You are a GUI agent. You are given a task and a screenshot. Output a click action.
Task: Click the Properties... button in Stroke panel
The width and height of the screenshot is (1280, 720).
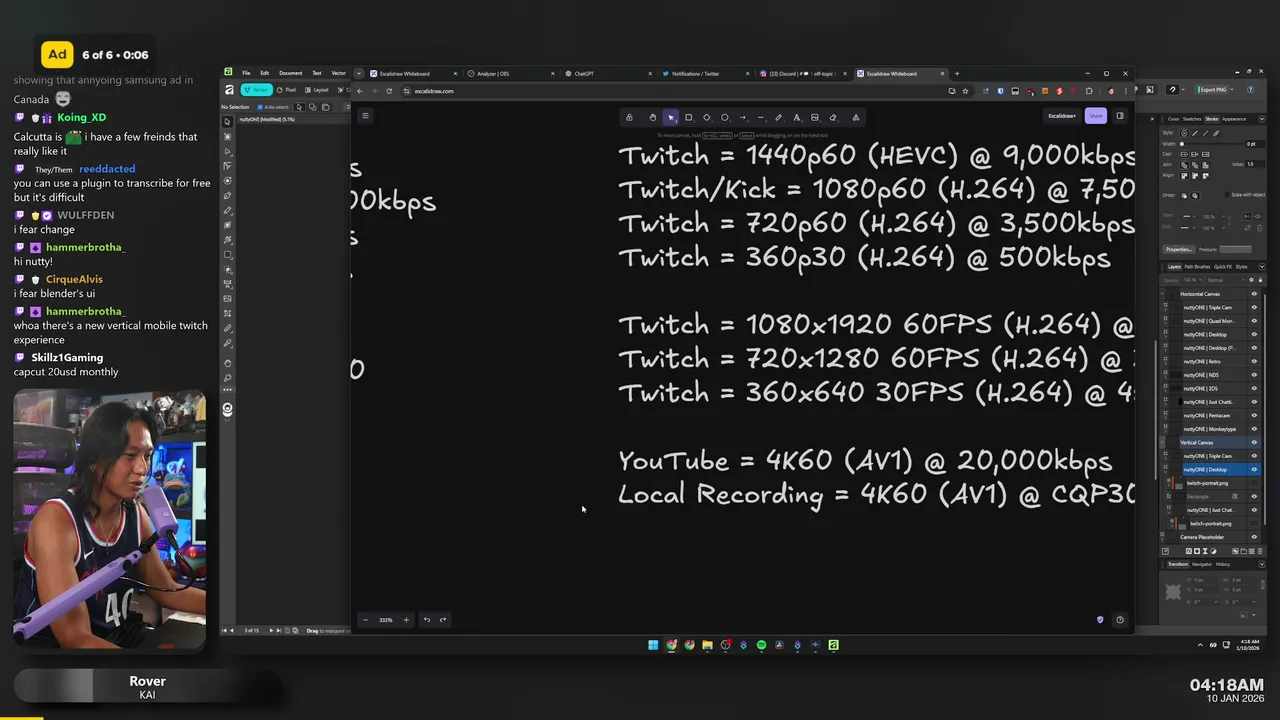coord(1179,249)
